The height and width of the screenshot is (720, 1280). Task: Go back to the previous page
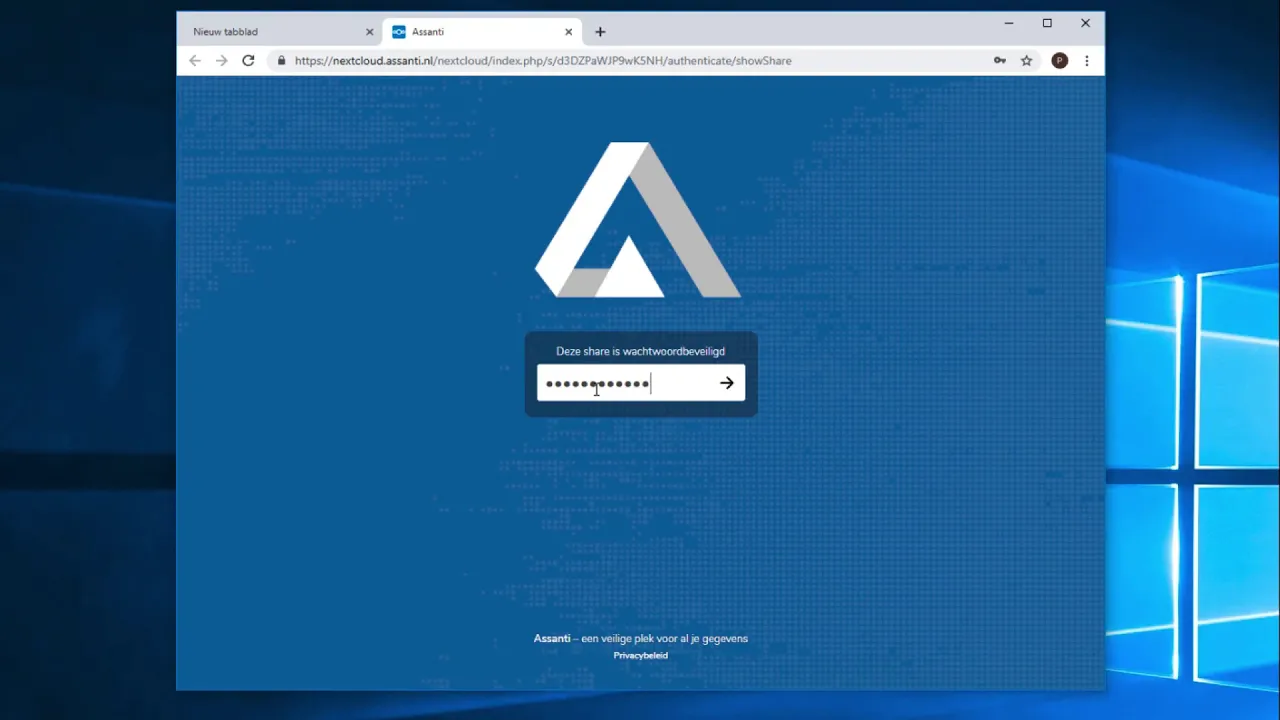pyautogui.click(x=195, y=61)
